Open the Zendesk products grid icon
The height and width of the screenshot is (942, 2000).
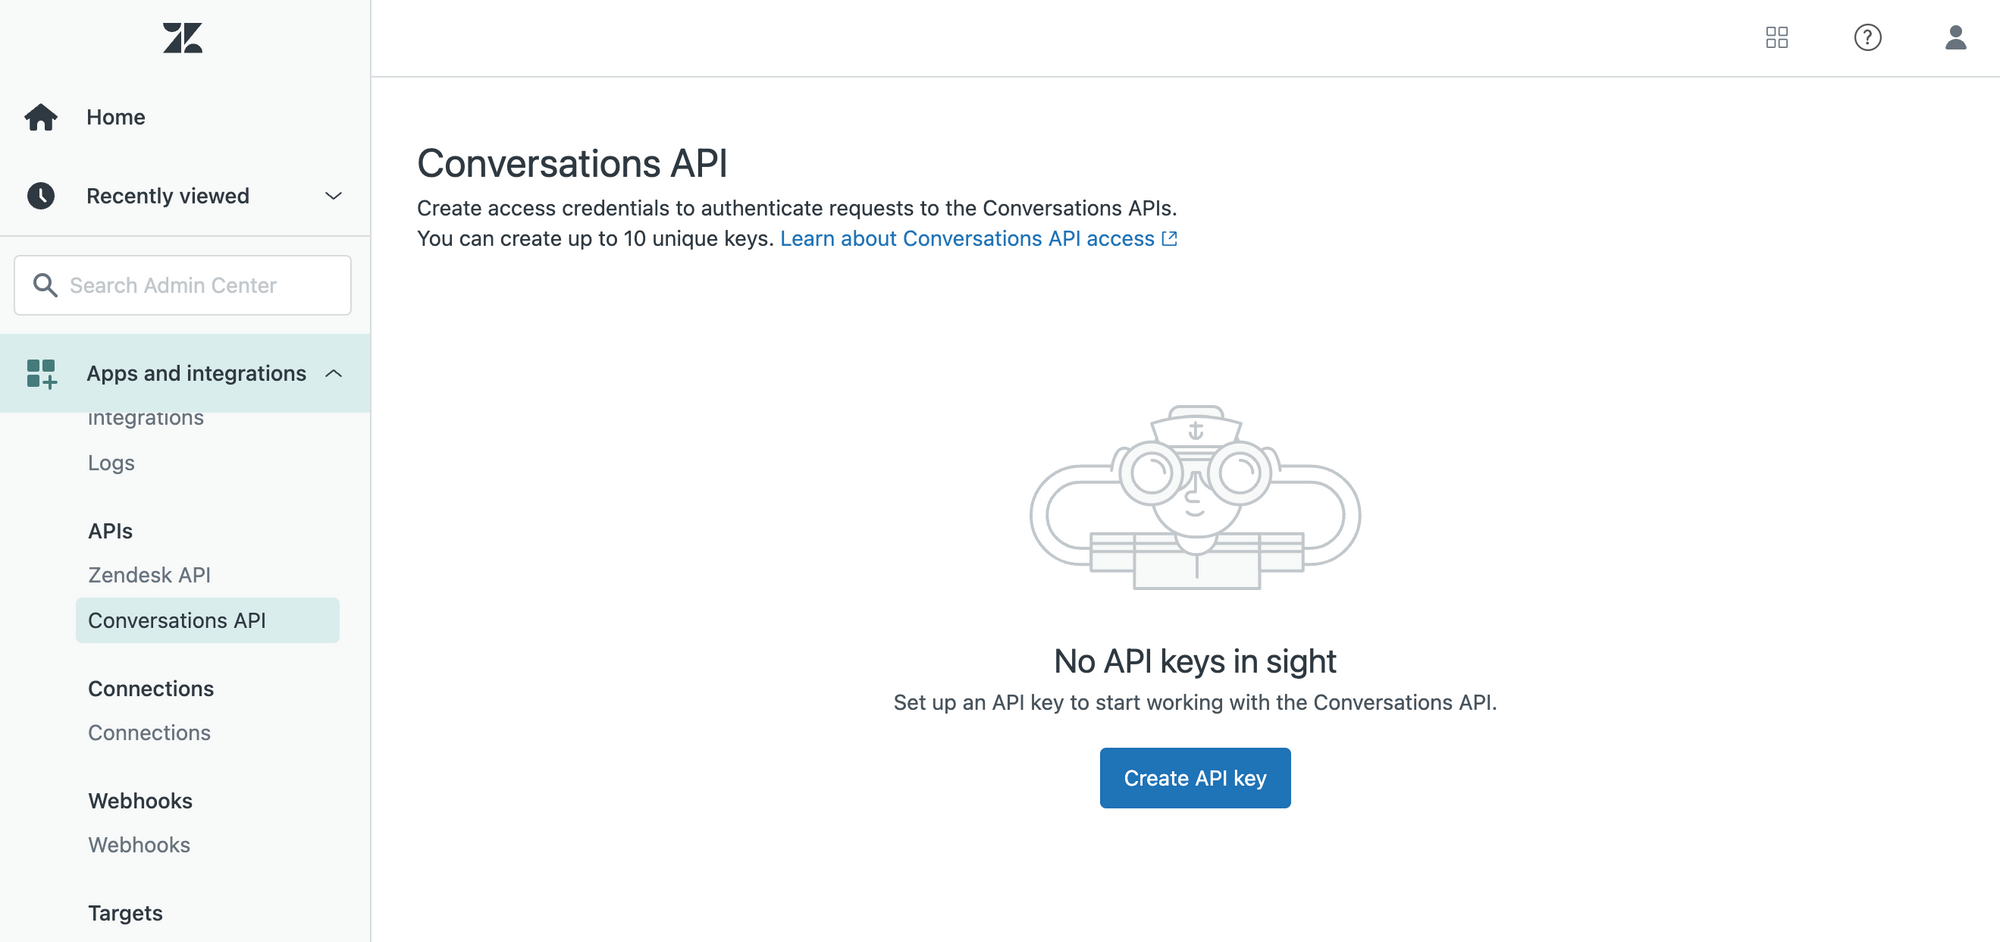1777,38
